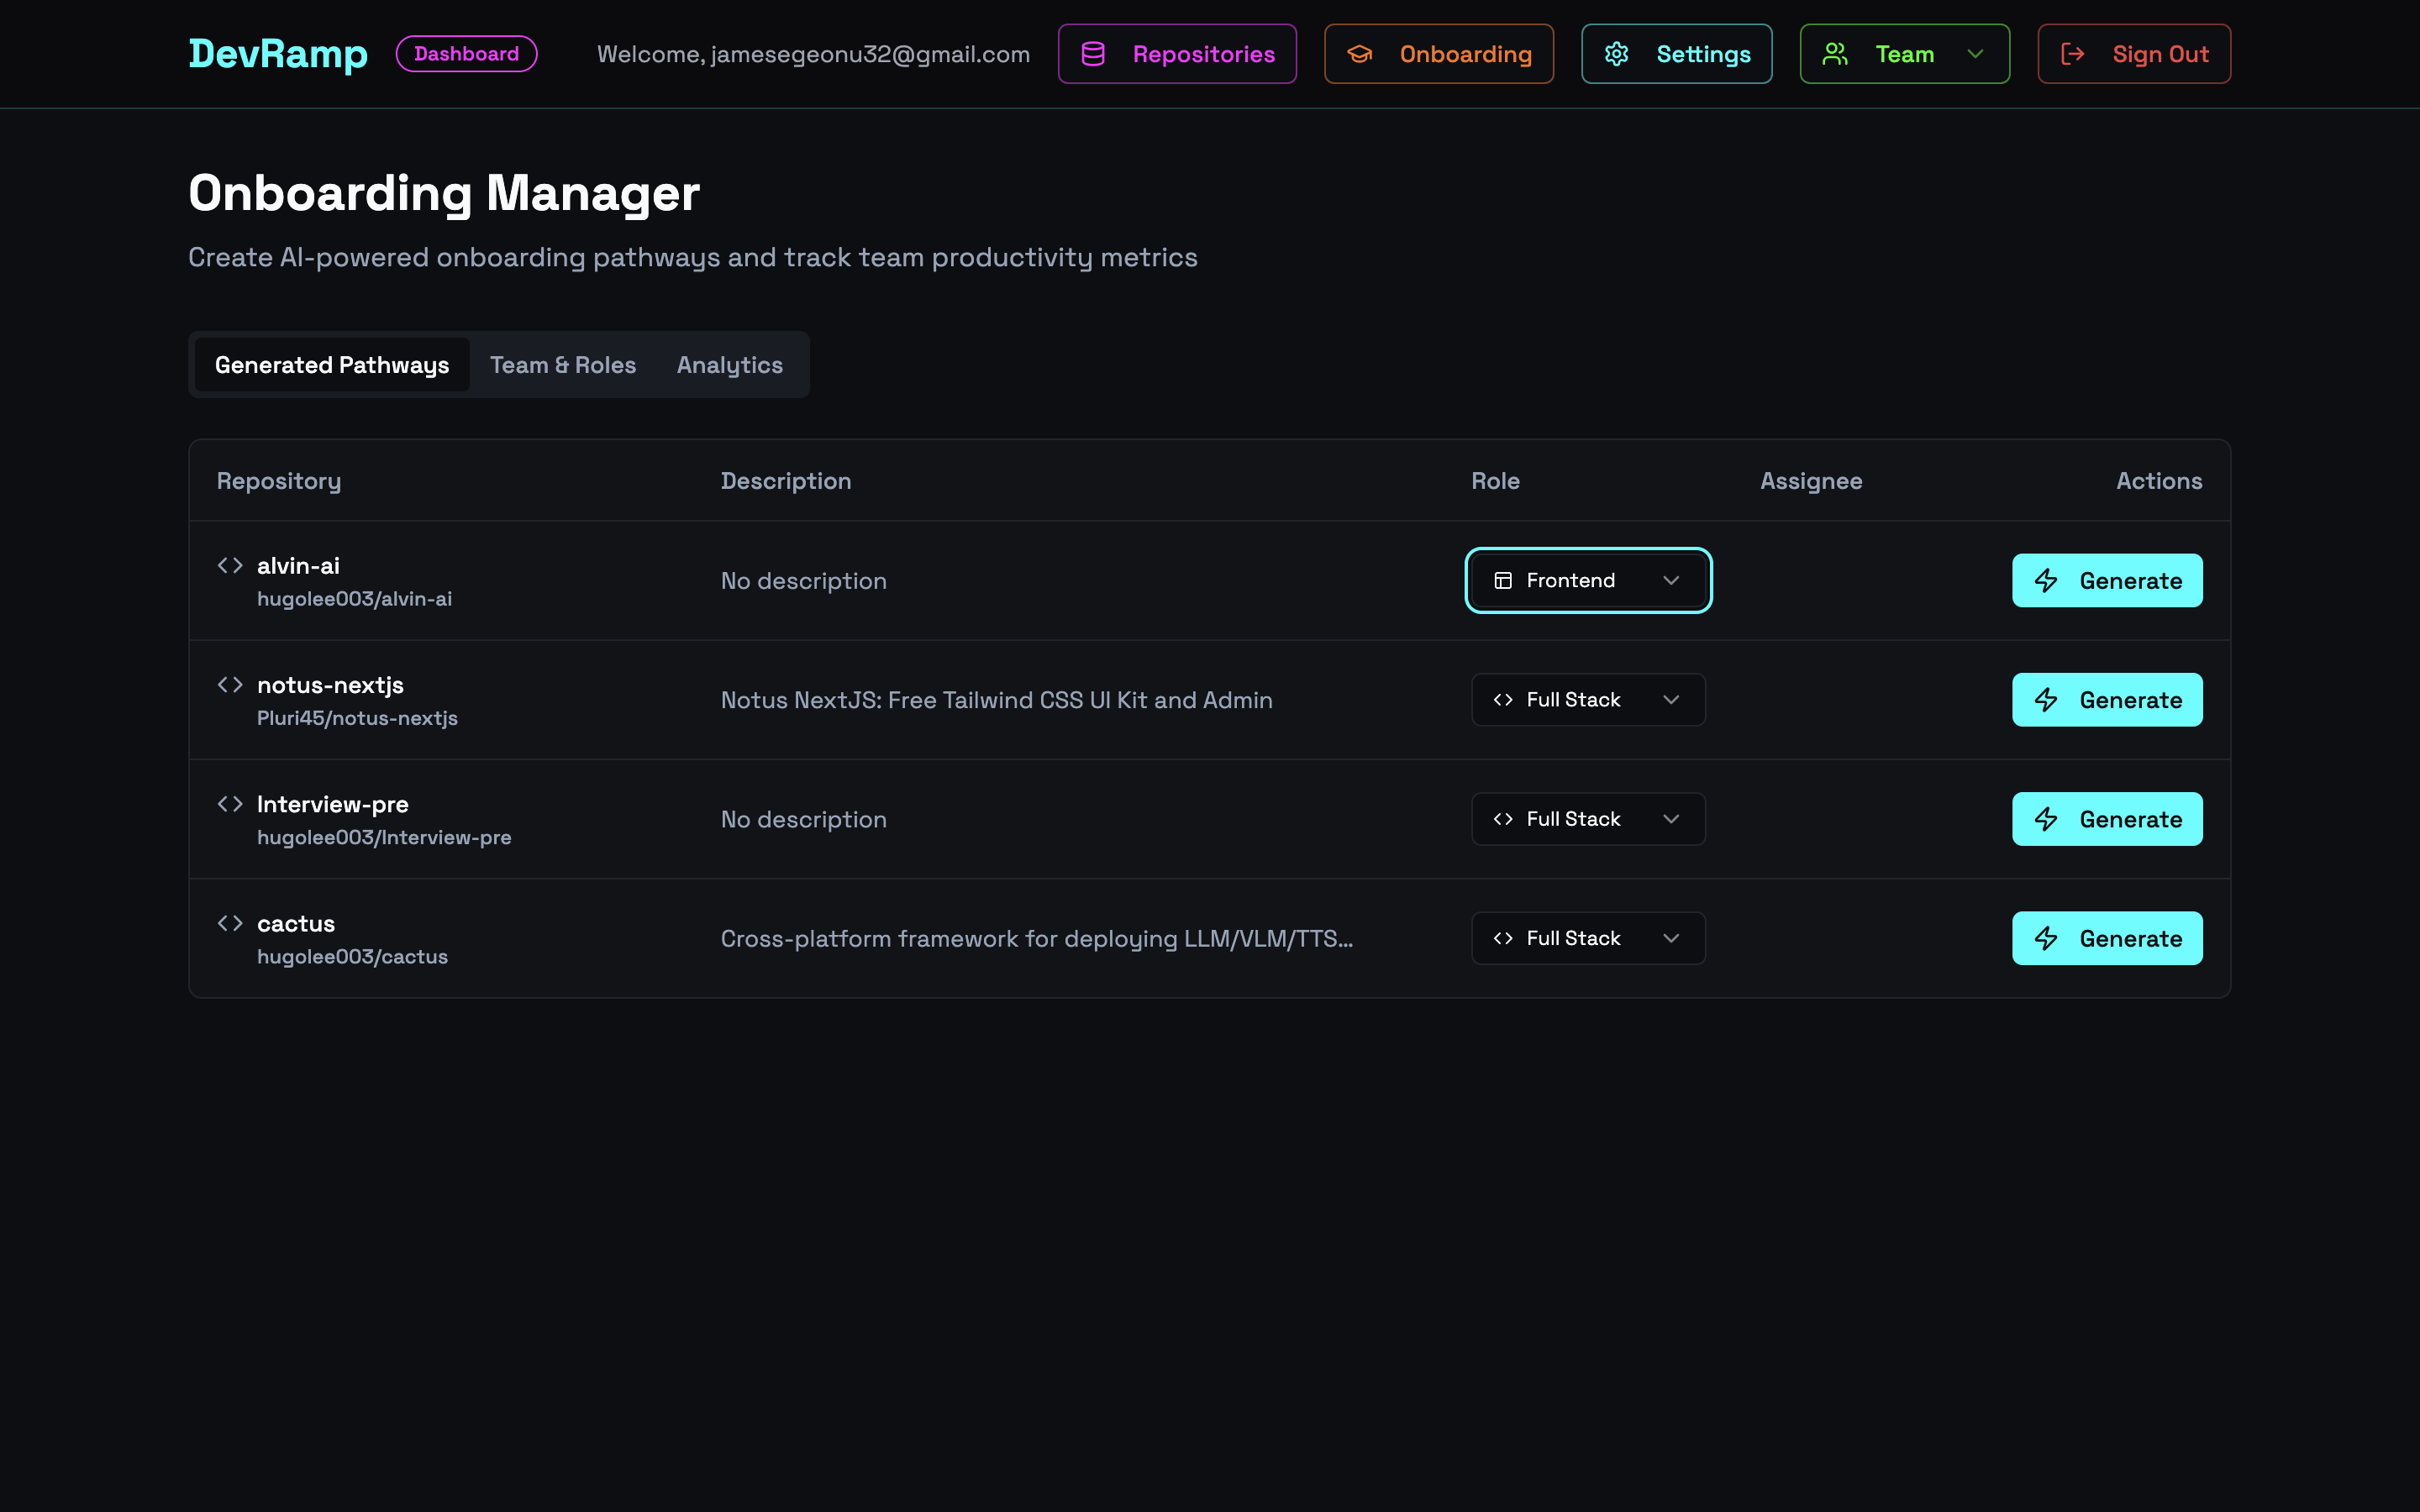This screenshot has width=2420, height=1512.
Task: Click Generate for the Interview-pre repository
Action: pos(2107,818)
